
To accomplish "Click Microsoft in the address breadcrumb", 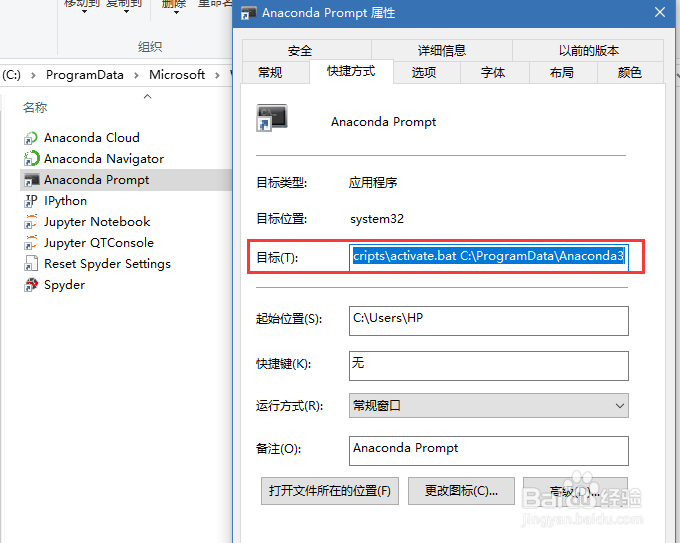I will pyautogui.click(x=177, y=75).
